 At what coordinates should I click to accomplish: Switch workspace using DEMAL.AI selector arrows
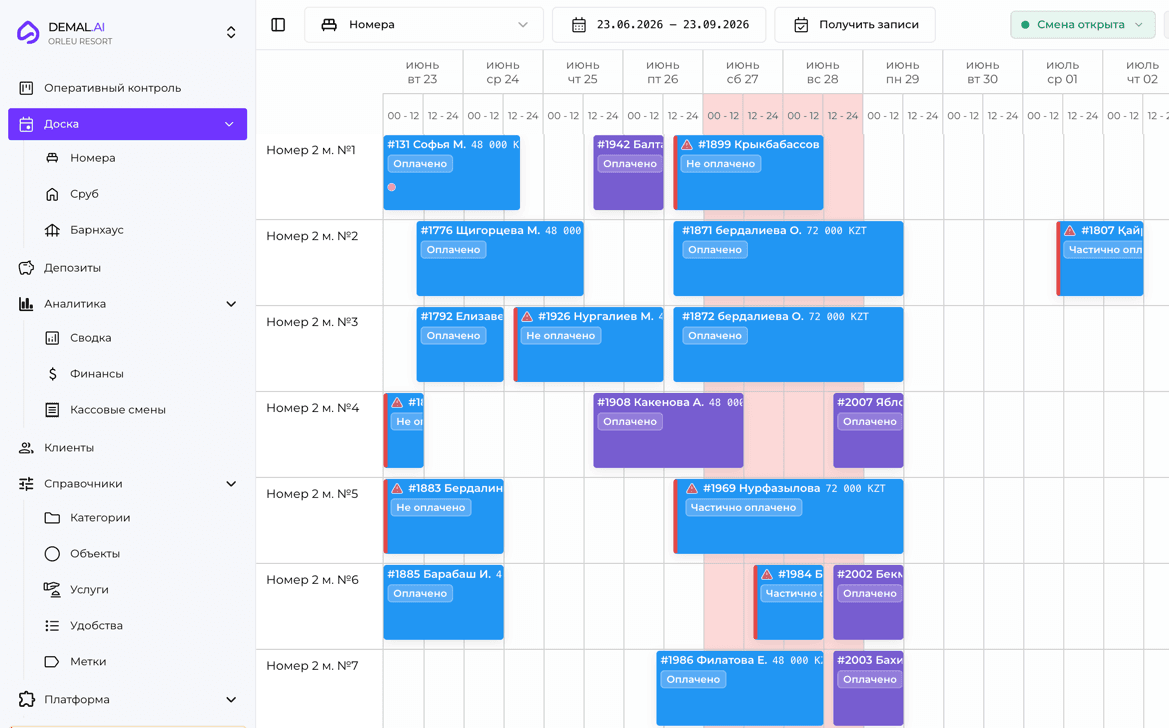click(231, 32)
